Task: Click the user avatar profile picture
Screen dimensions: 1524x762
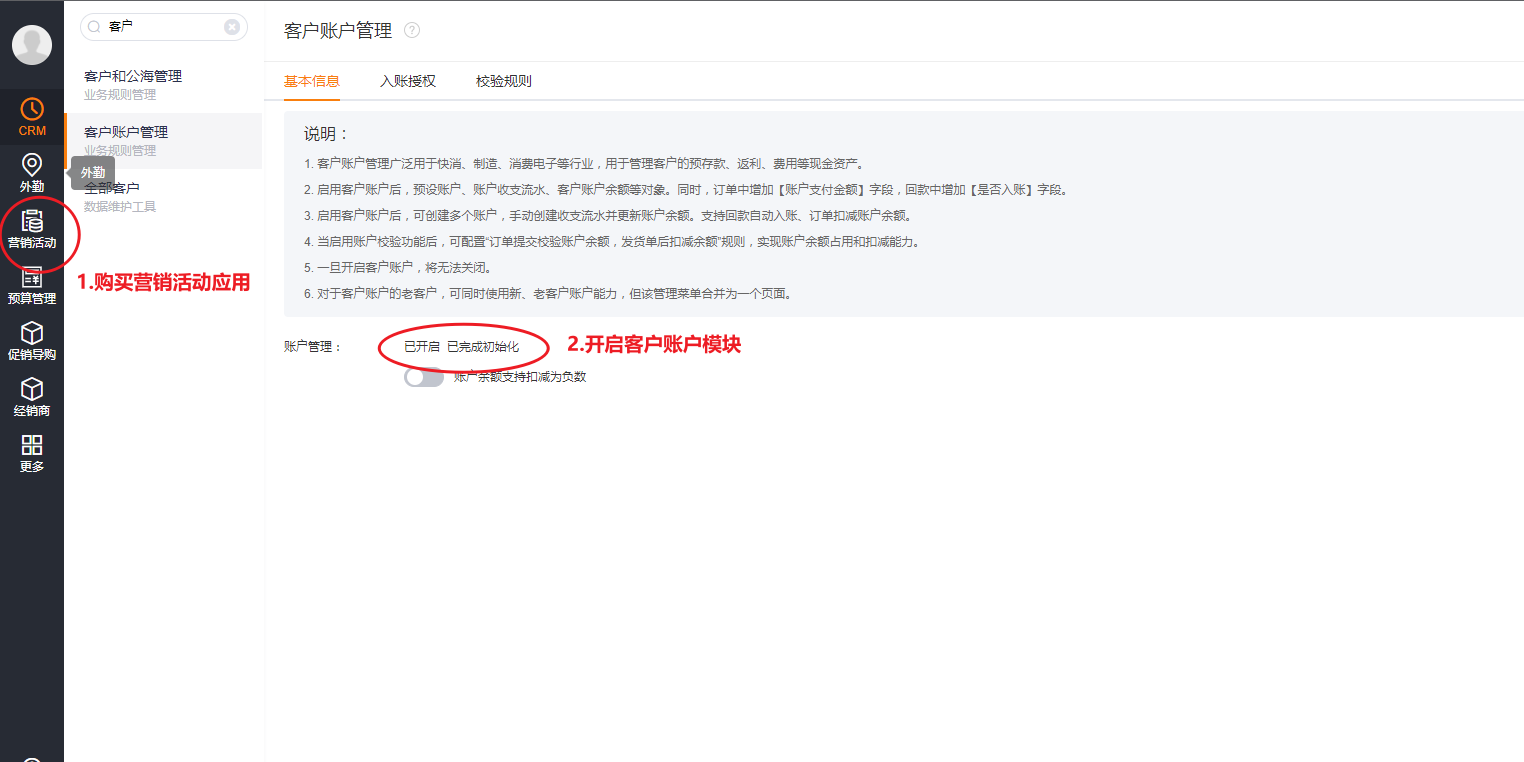Action: [32, 45]
